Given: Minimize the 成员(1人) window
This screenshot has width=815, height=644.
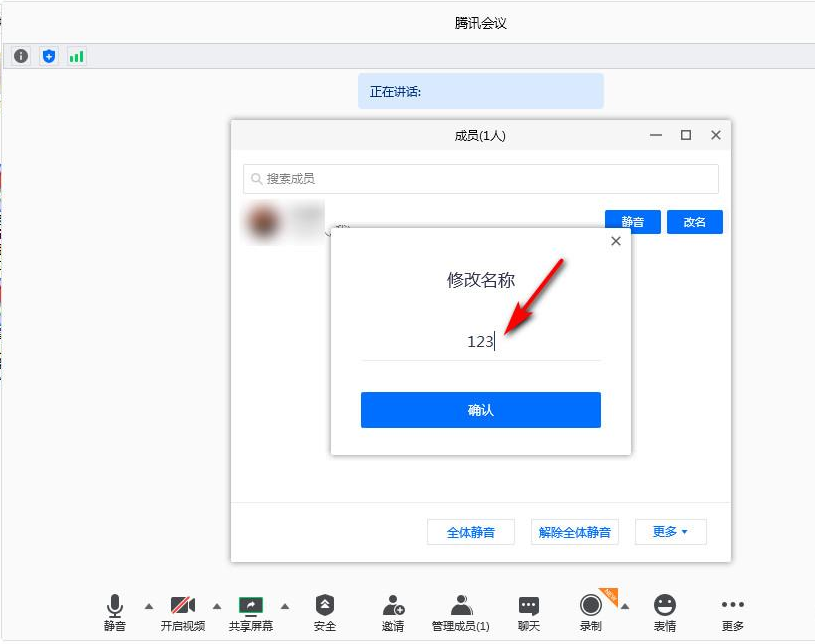Looking at the screenshot, I should click(x=656, y=135).
